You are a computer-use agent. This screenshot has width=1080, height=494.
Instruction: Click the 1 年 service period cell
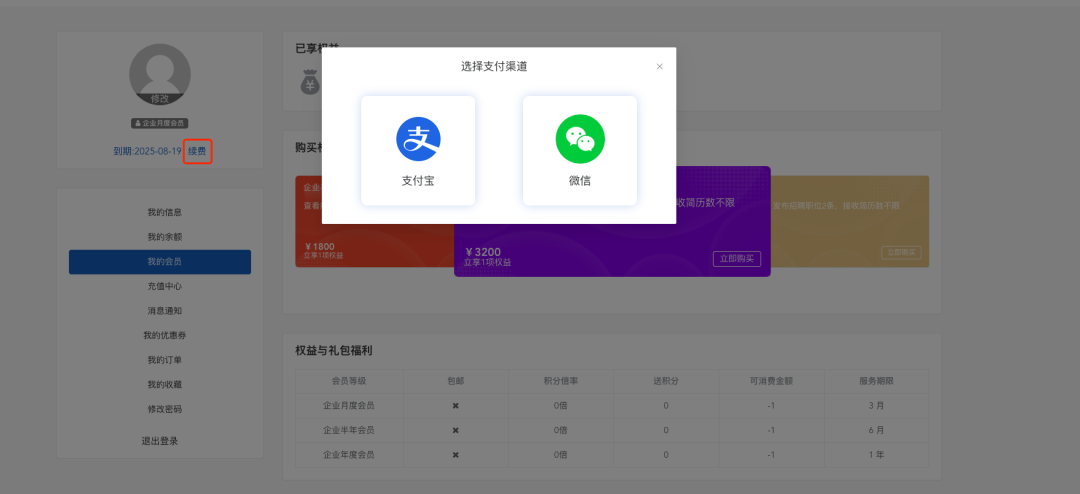(x=876, y=455)
